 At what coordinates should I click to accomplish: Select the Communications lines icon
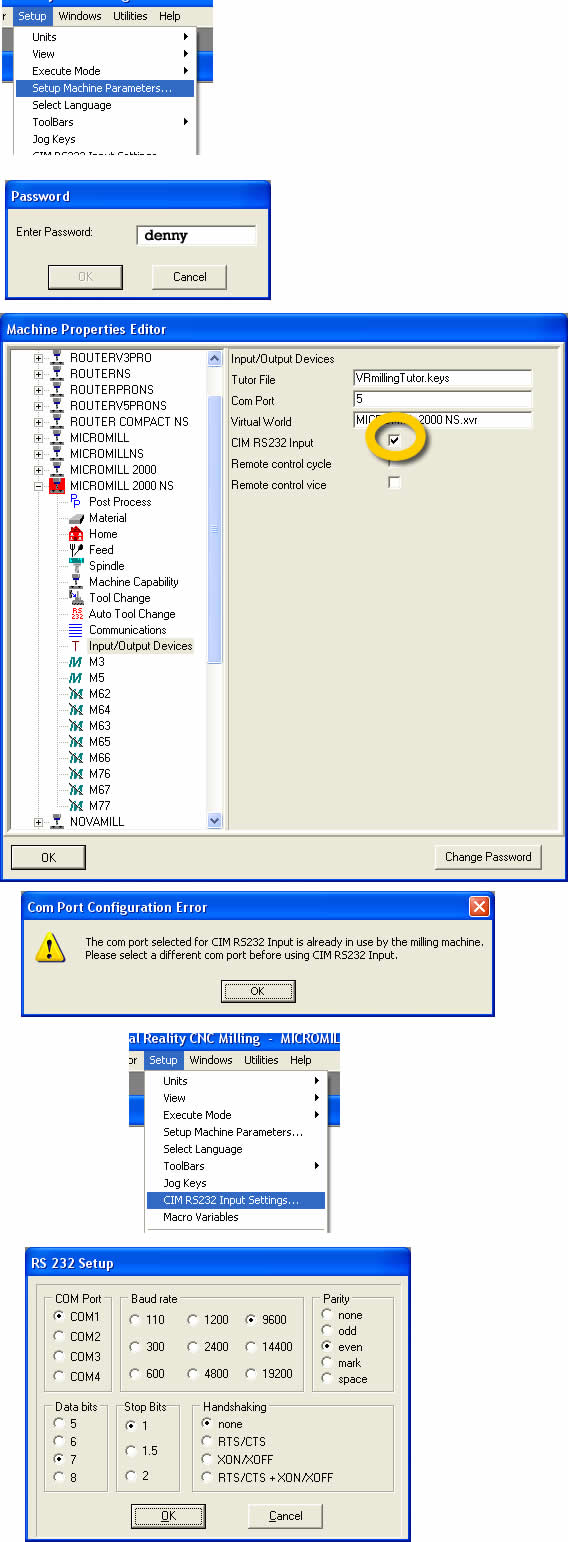76,630
